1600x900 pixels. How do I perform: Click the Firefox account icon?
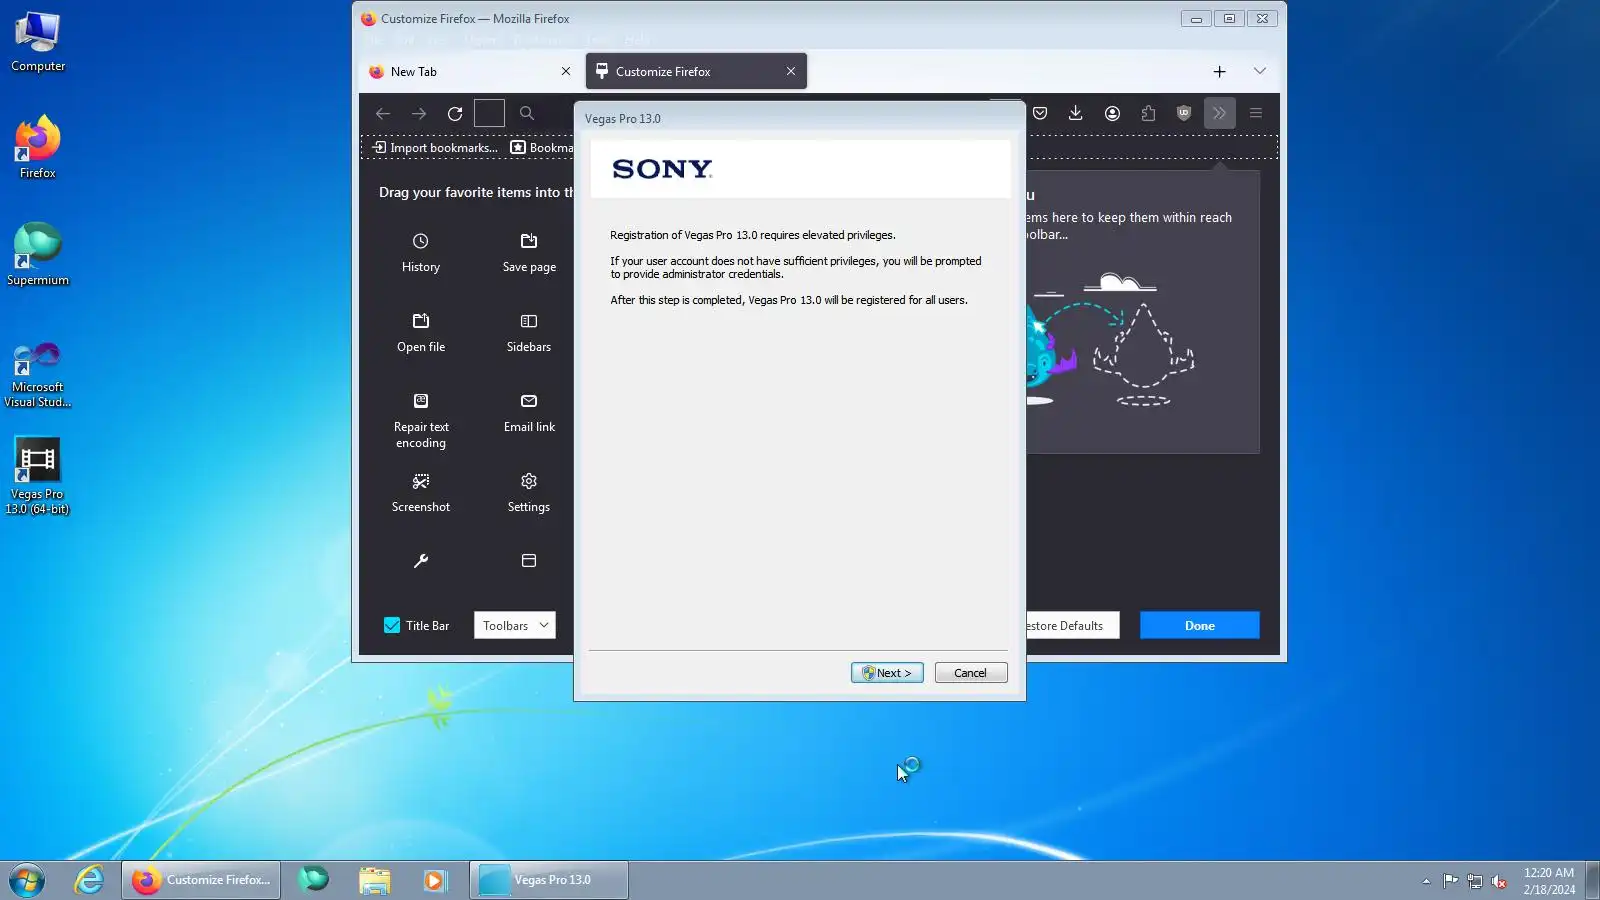pos(1112,113)
